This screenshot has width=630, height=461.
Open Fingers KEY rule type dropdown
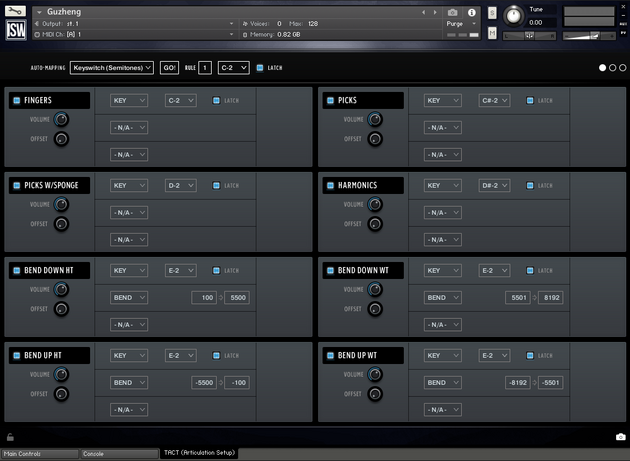pos(129,100)
